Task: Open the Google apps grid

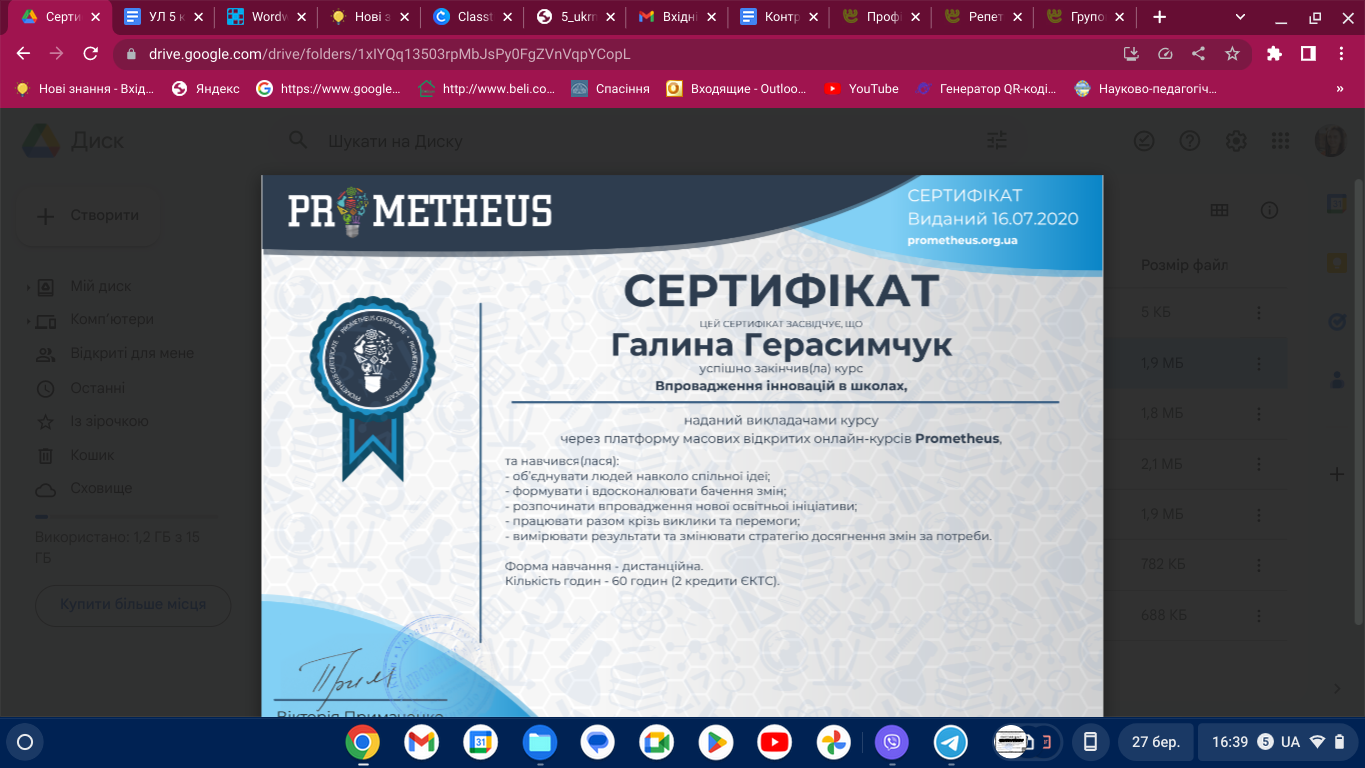Action: tap(1280, 141)
